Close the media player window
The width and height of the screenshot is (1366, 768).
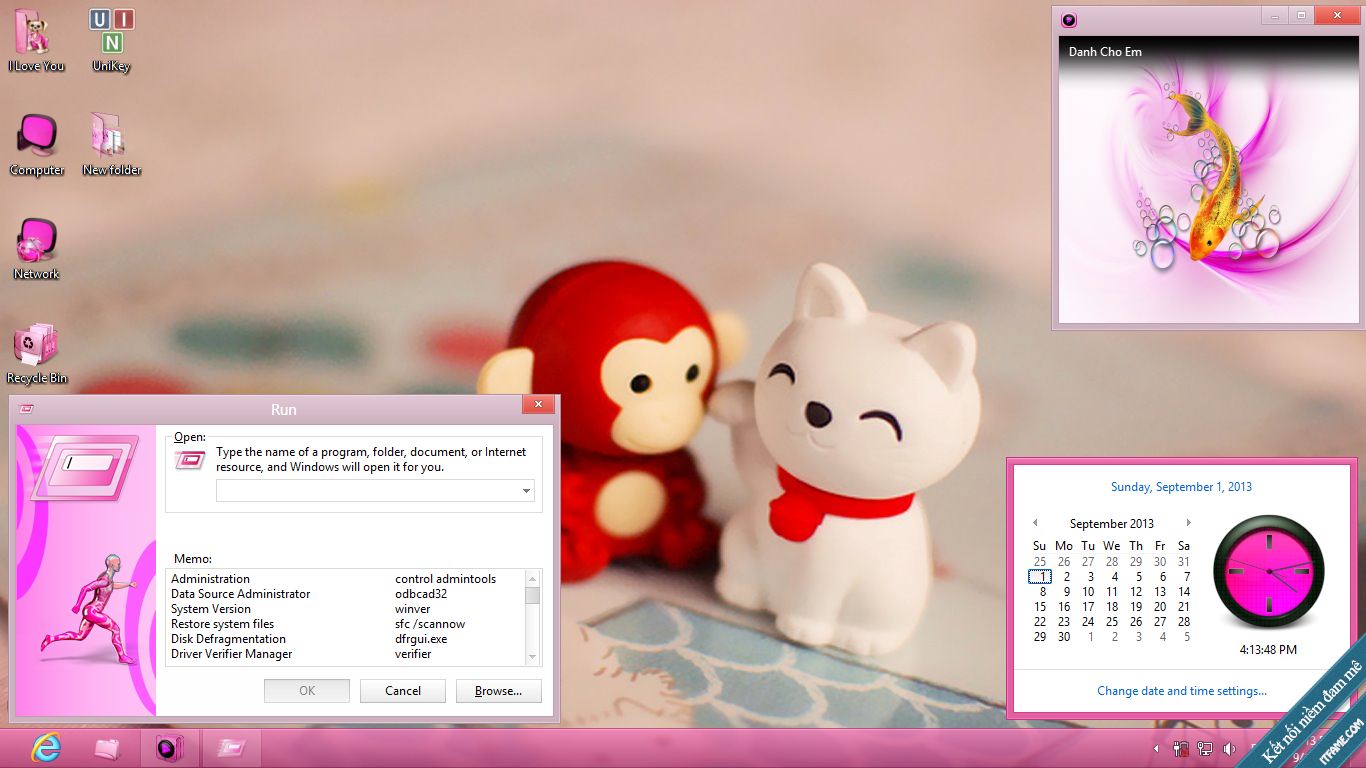(x=1335, y=15)
